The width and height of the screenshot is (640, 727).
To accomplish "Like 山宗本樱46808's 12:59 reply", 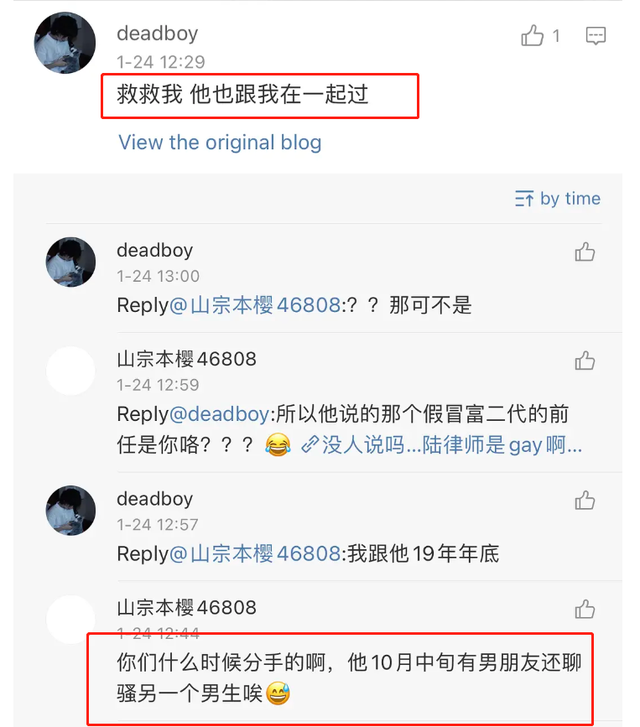I will click(584, 361).
